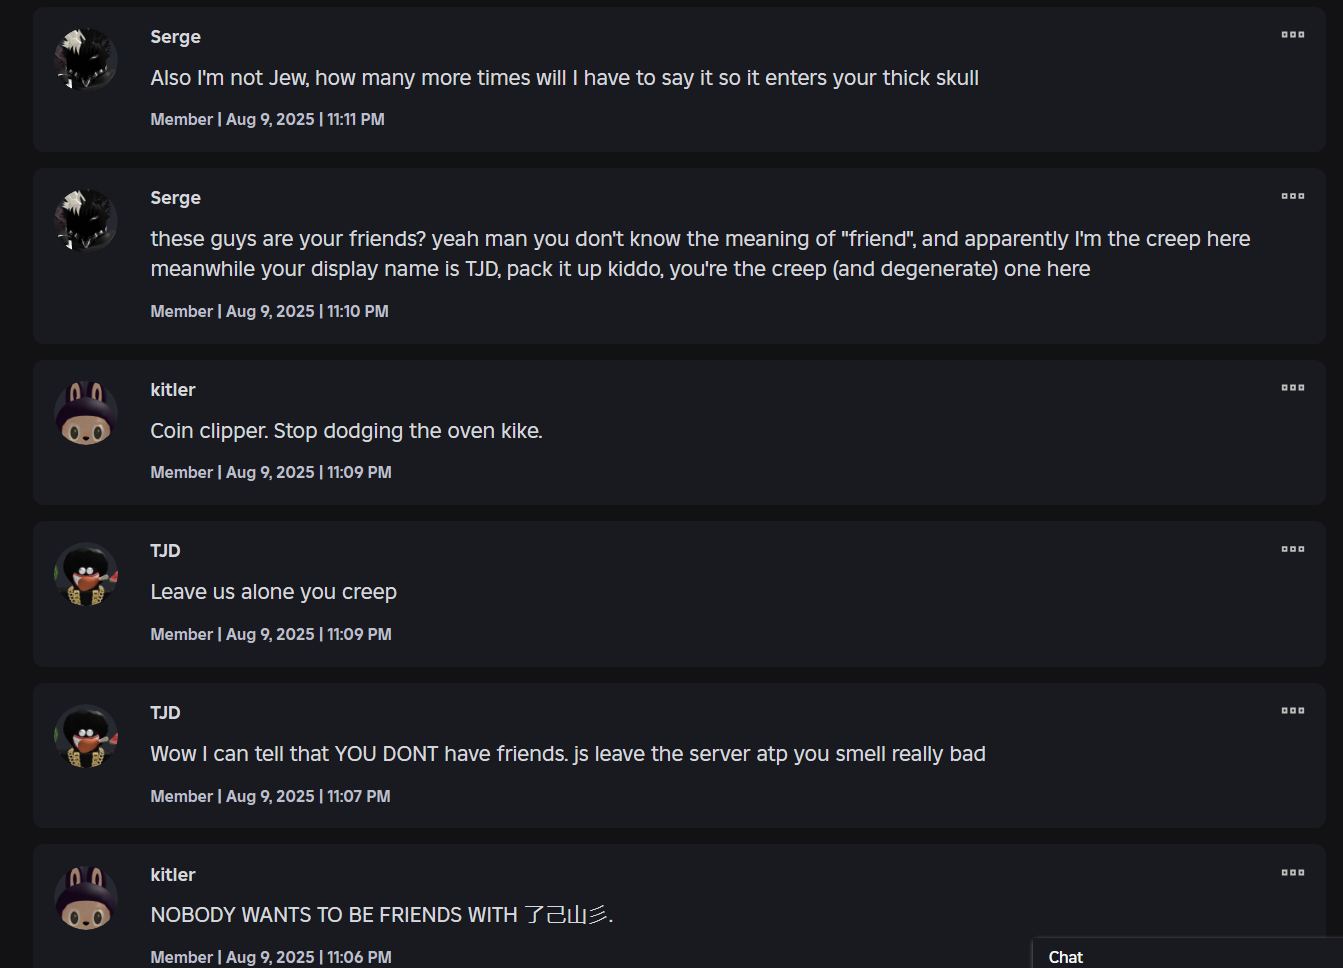1343x968 pixels.
Task: Click ellipsis on TJD's "Leave us alone" message
Action: 1292,549
